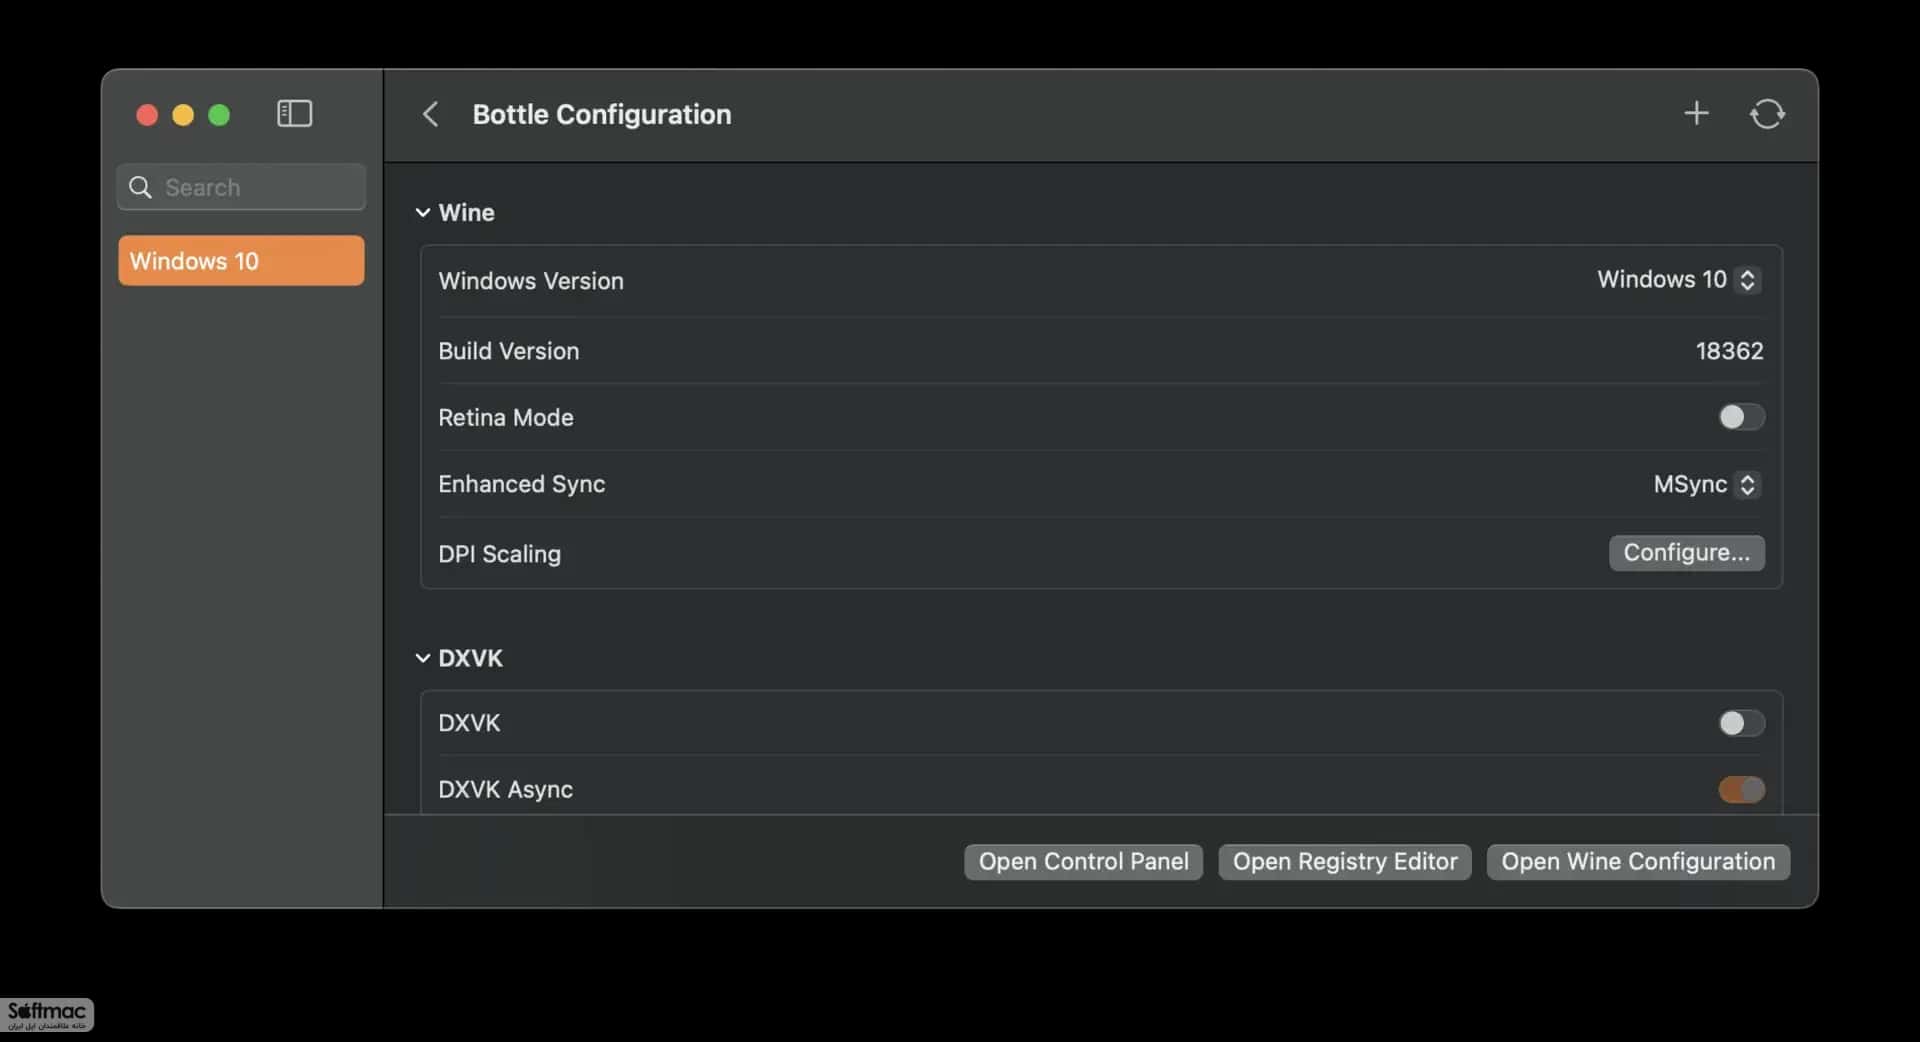Collapse the Wine section
1920x1042 pixels.
pyautogui.click(x=422, y=212)
